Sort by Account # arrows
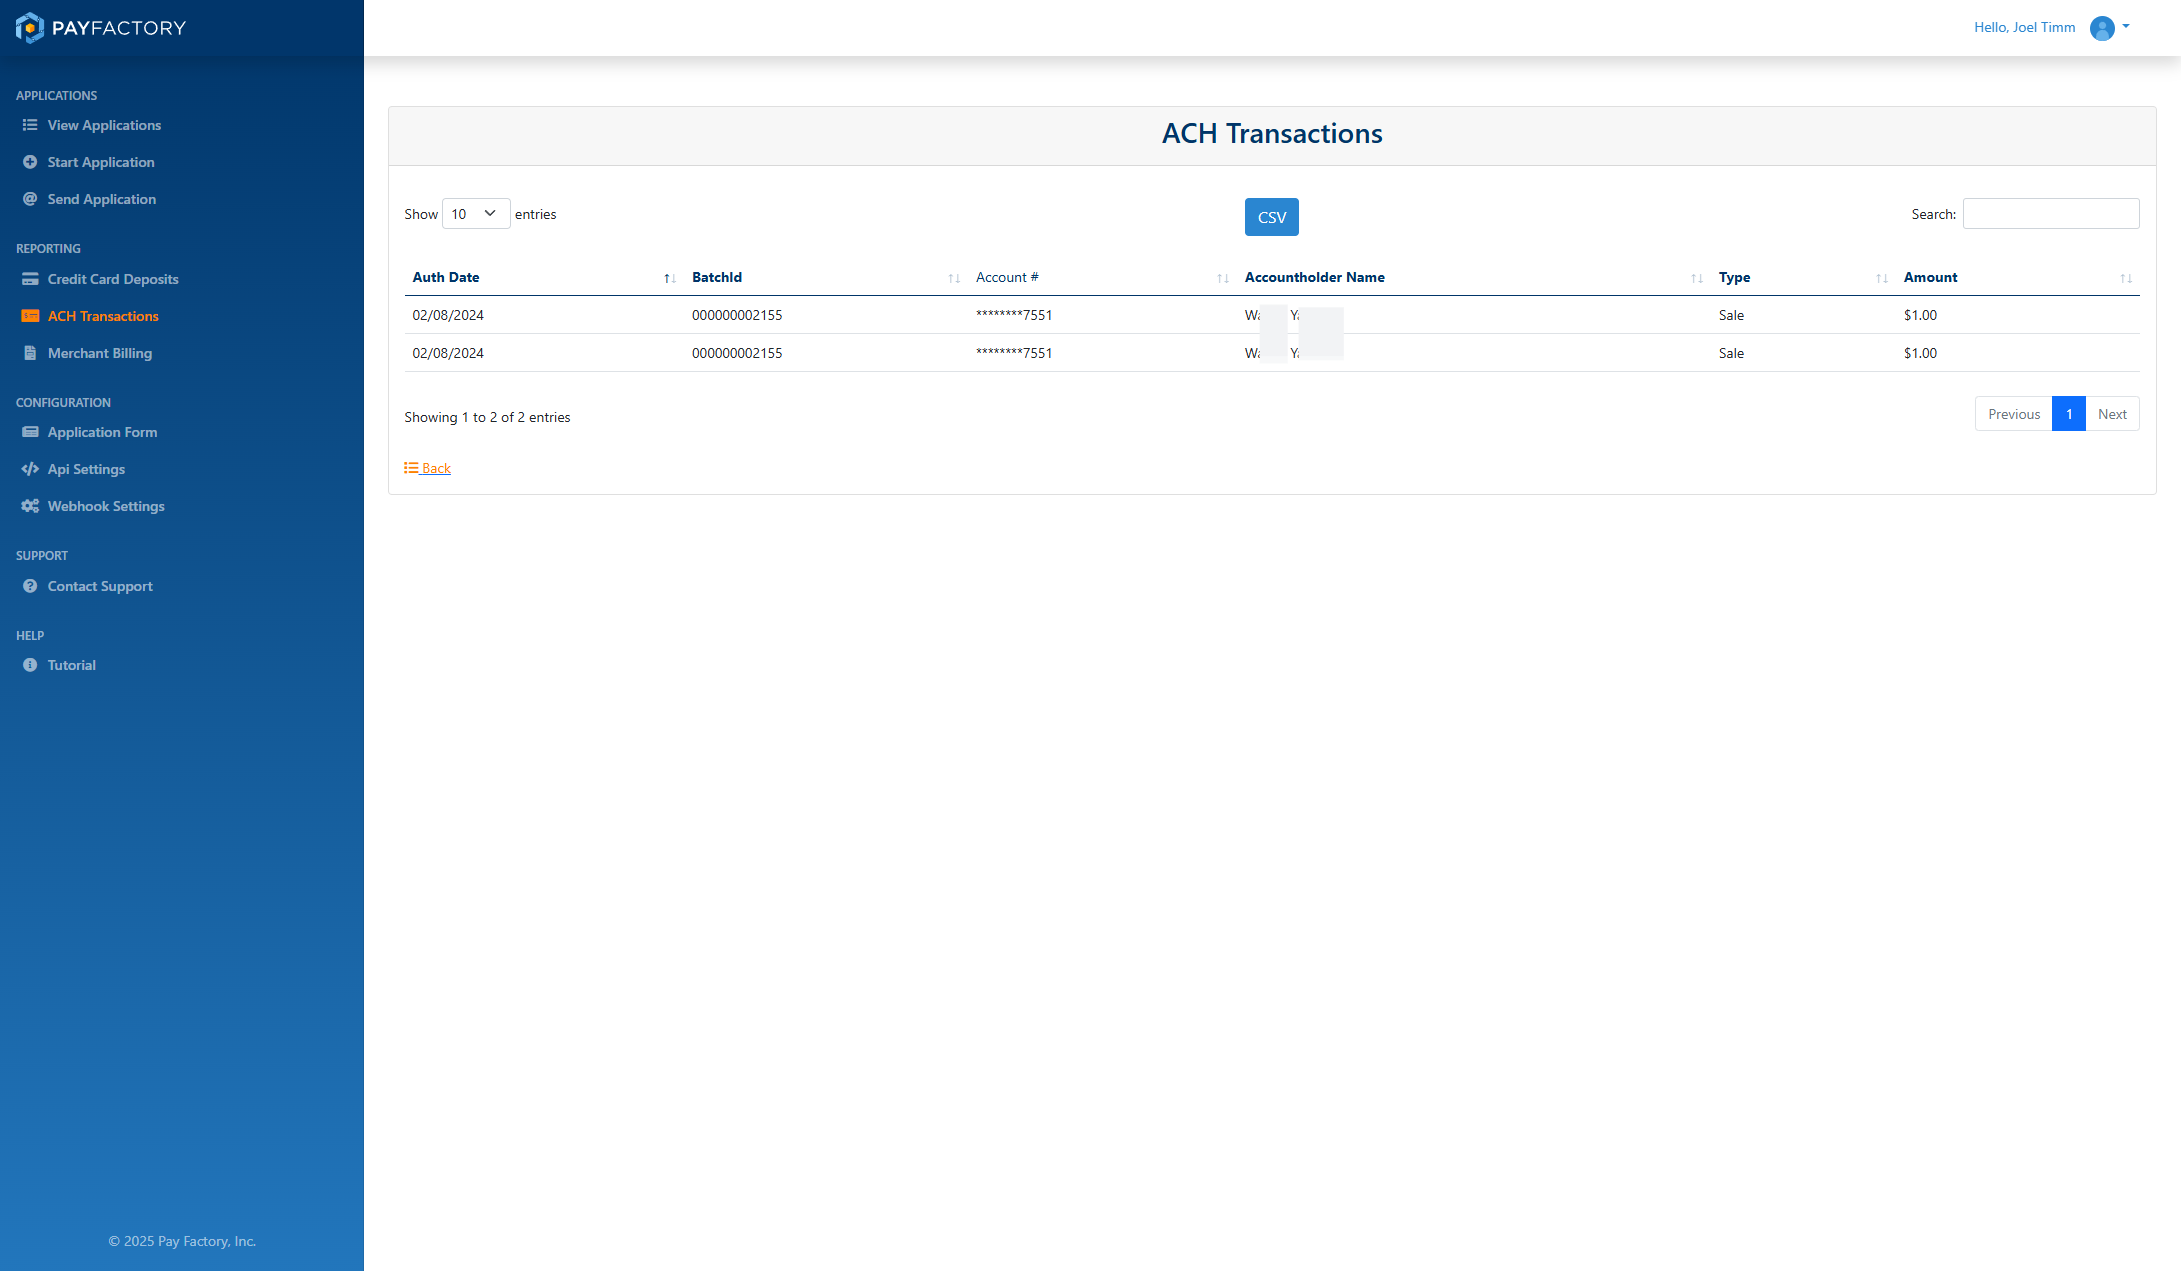 (1222, 278)
